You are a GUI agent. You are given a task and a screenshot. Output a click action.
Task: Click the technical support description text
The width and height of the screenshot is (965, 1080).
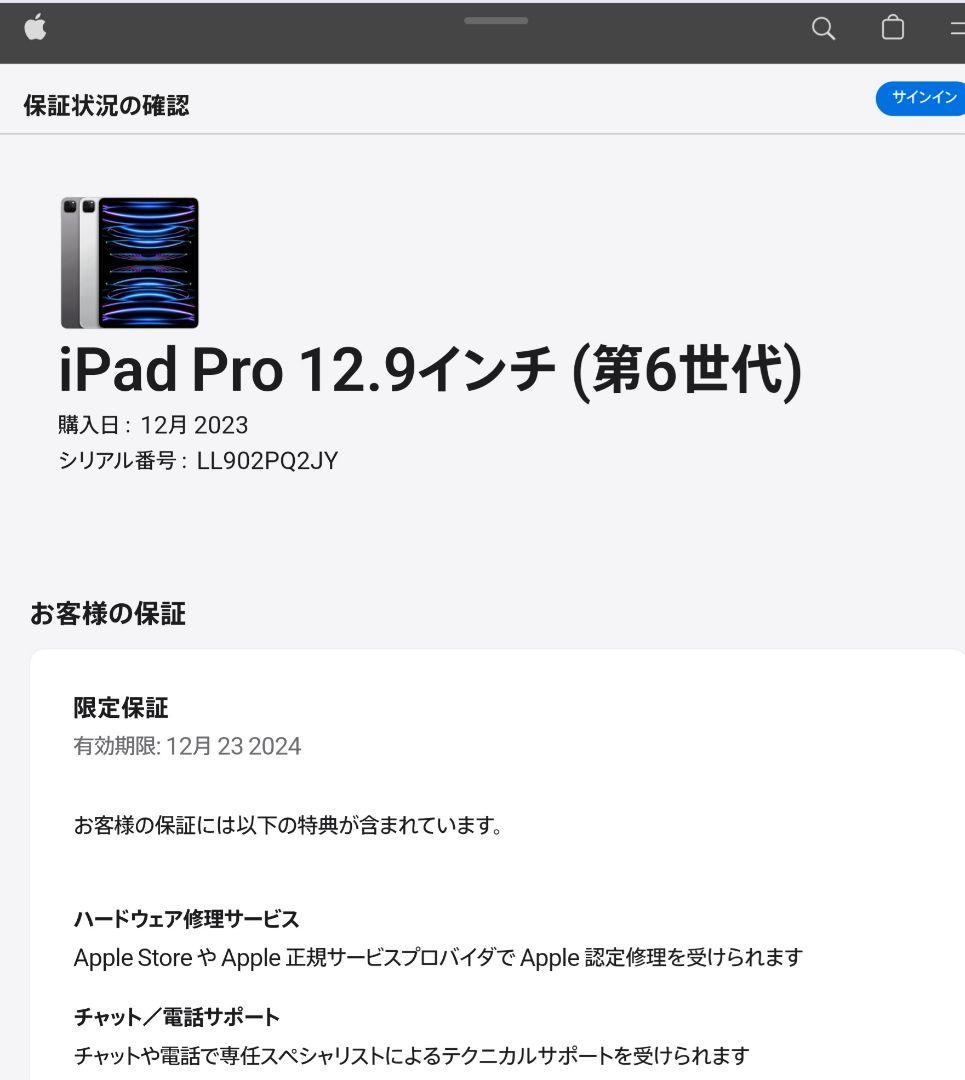(x=411, y=1055)
